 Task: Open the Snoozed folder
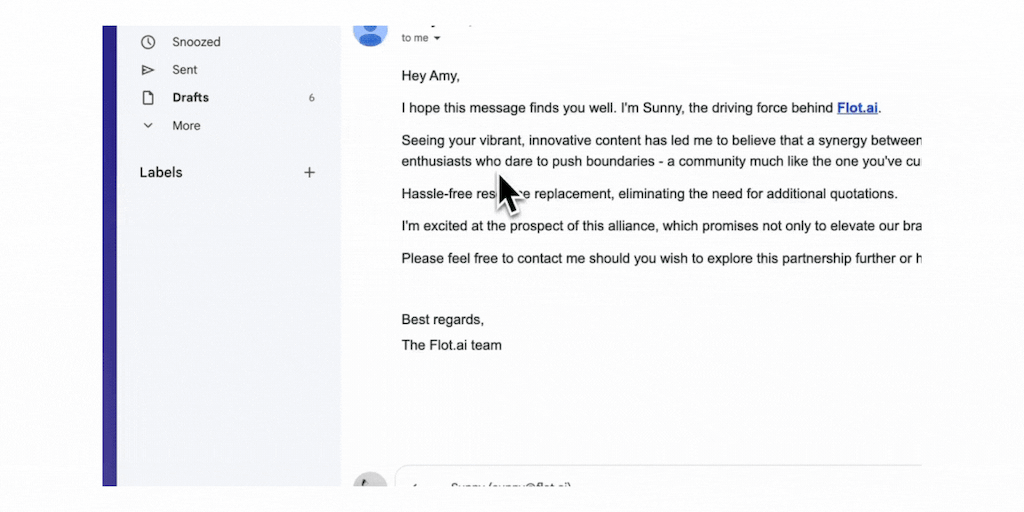click(x=196, y=42)
